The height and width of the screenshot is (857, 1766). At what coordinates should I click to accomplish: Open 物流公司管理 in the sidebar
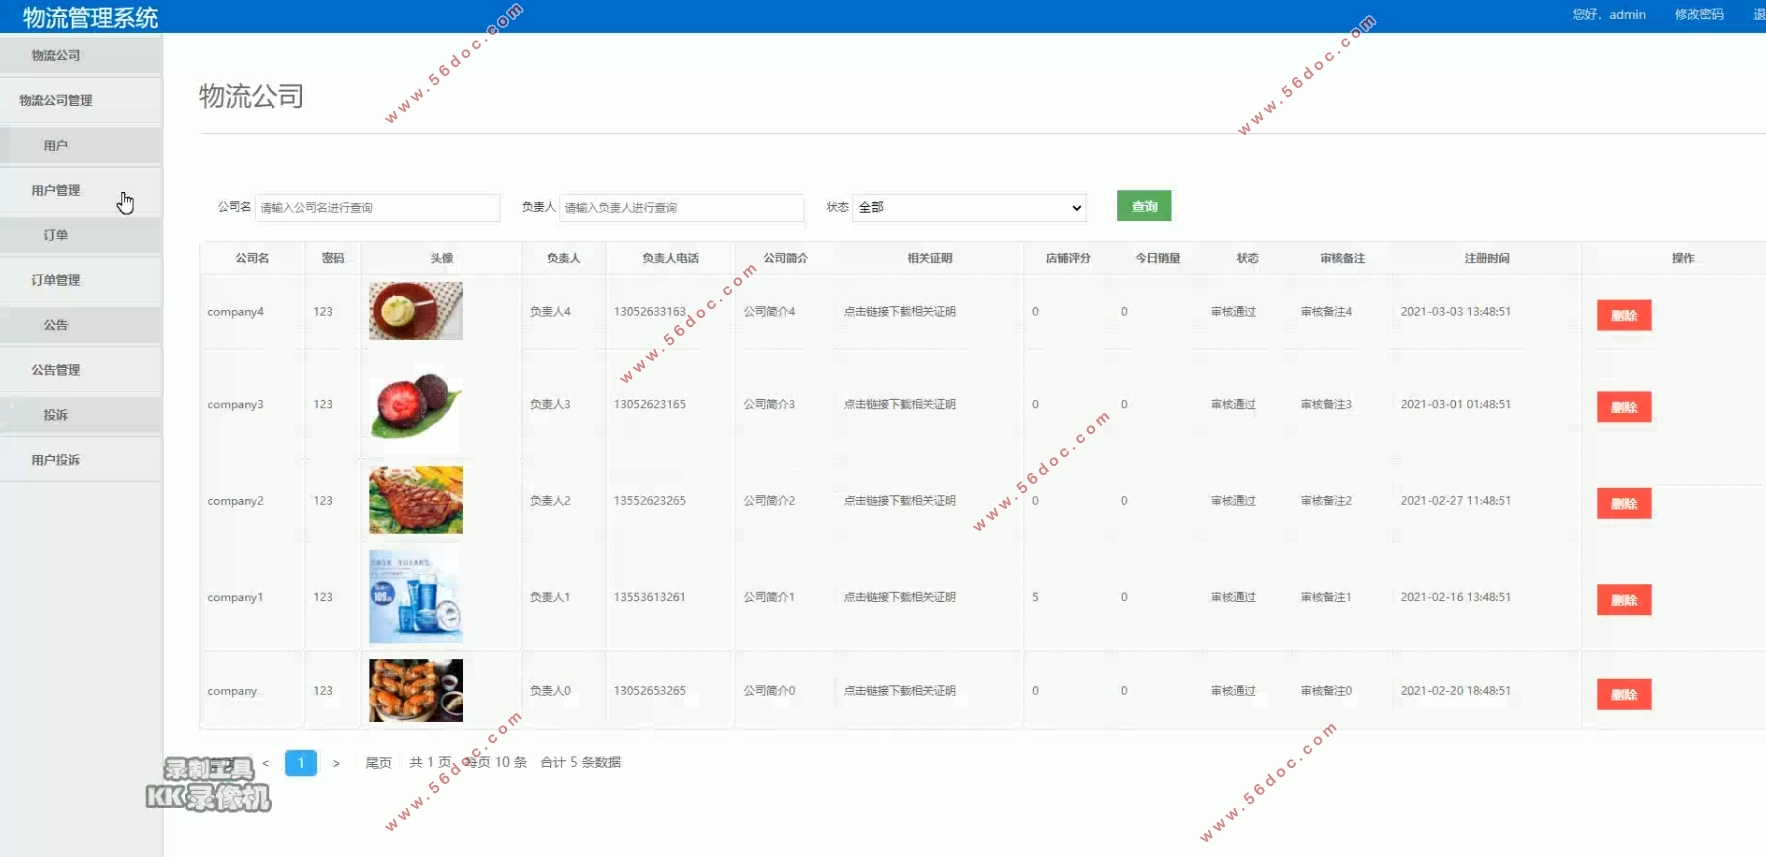click(x=56, y=100)
